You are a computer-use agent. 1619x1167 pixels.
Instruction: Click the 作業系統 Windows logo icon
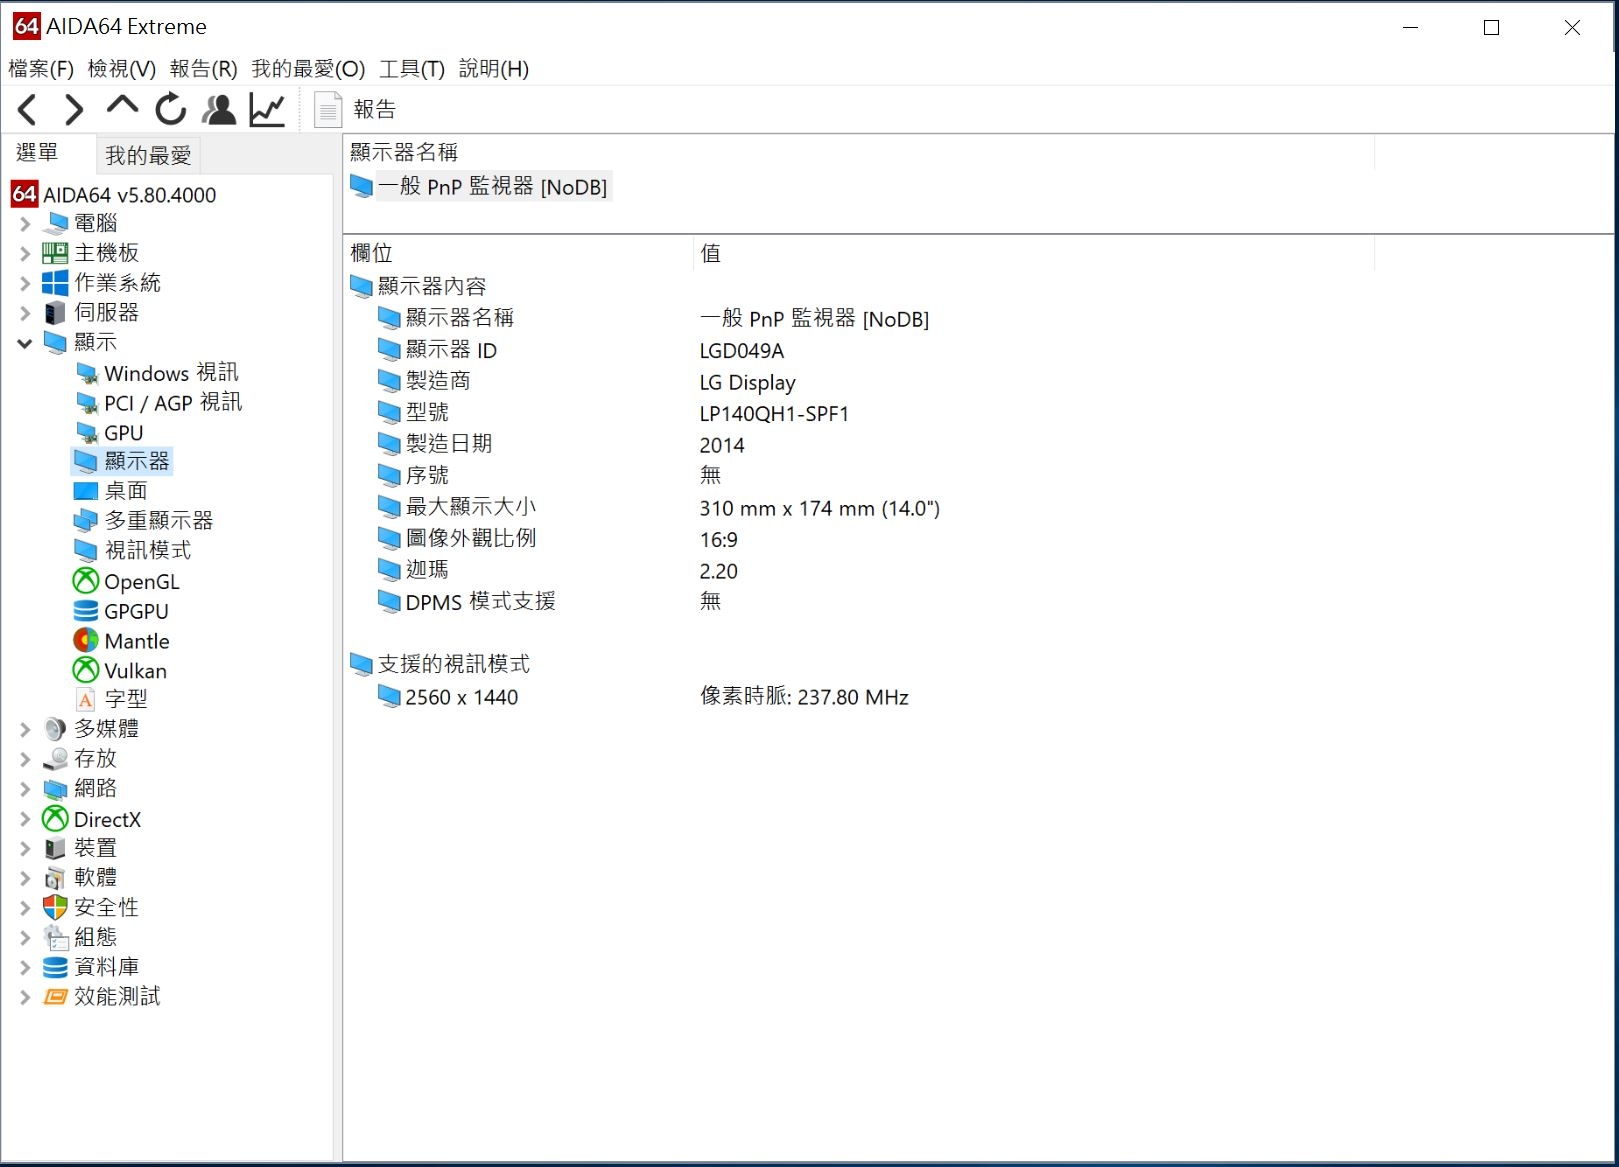[x=56, y=284]
